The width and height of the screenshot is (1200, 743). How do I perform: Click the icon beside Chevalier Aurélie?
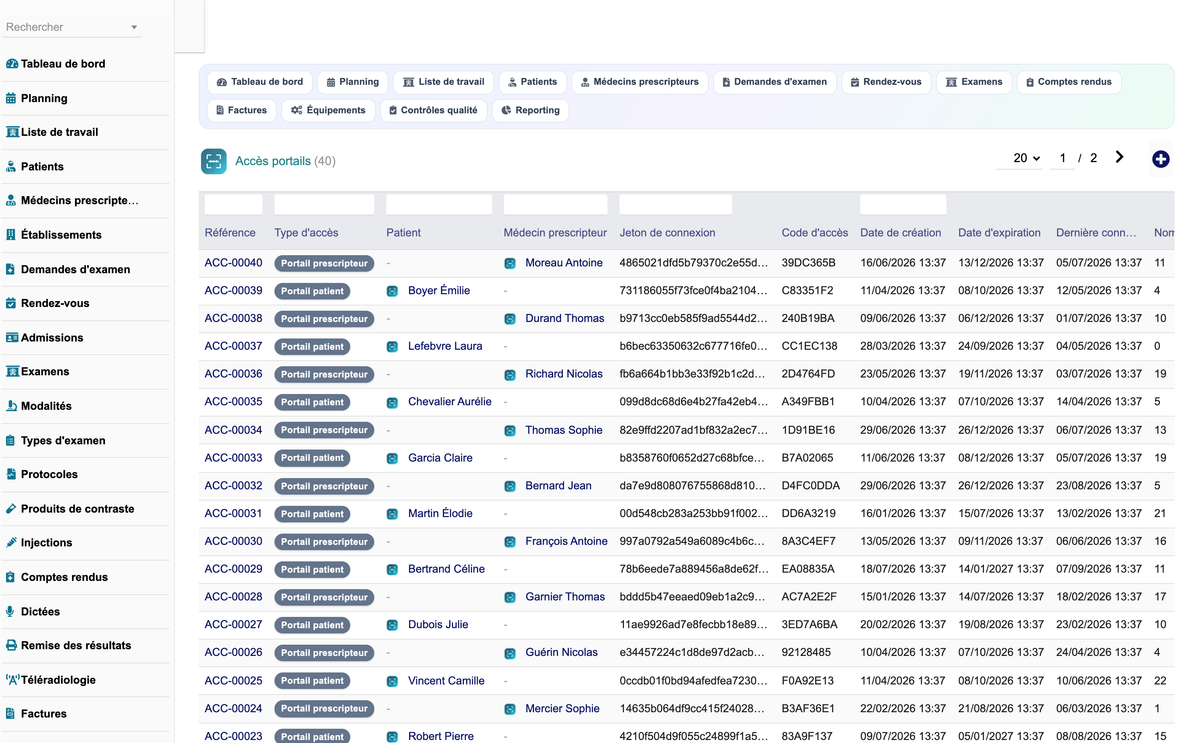click(x=393, y=402)
